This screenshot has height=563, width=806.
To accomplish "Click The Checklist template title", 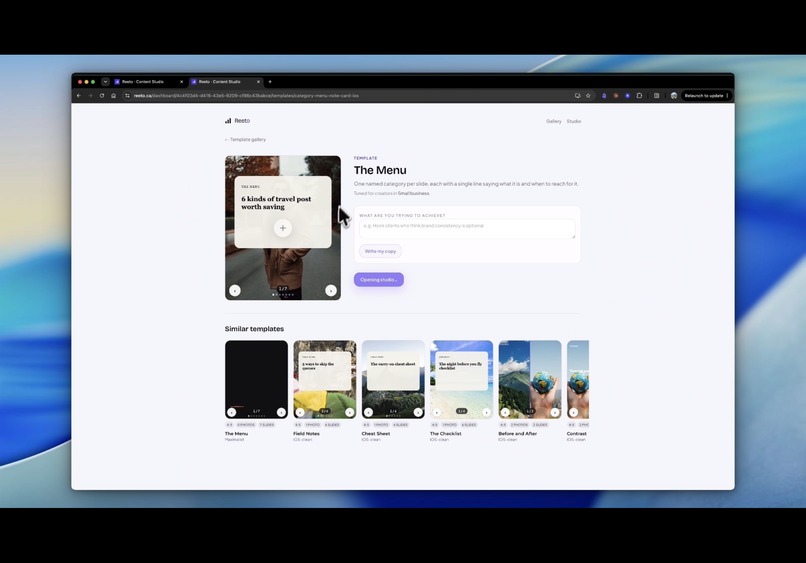I will [446, 433].
